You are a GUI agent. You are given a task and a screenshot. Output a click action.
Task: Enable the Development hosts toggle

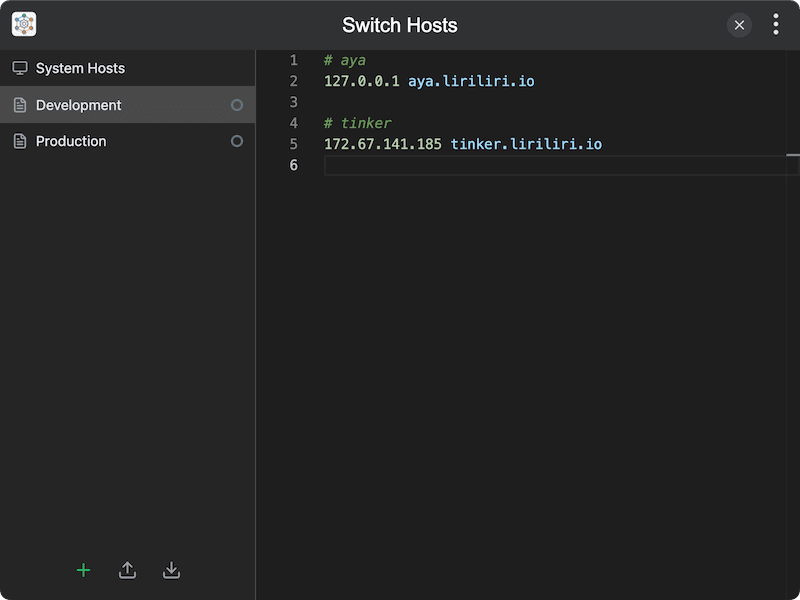[x=237, y=104]
